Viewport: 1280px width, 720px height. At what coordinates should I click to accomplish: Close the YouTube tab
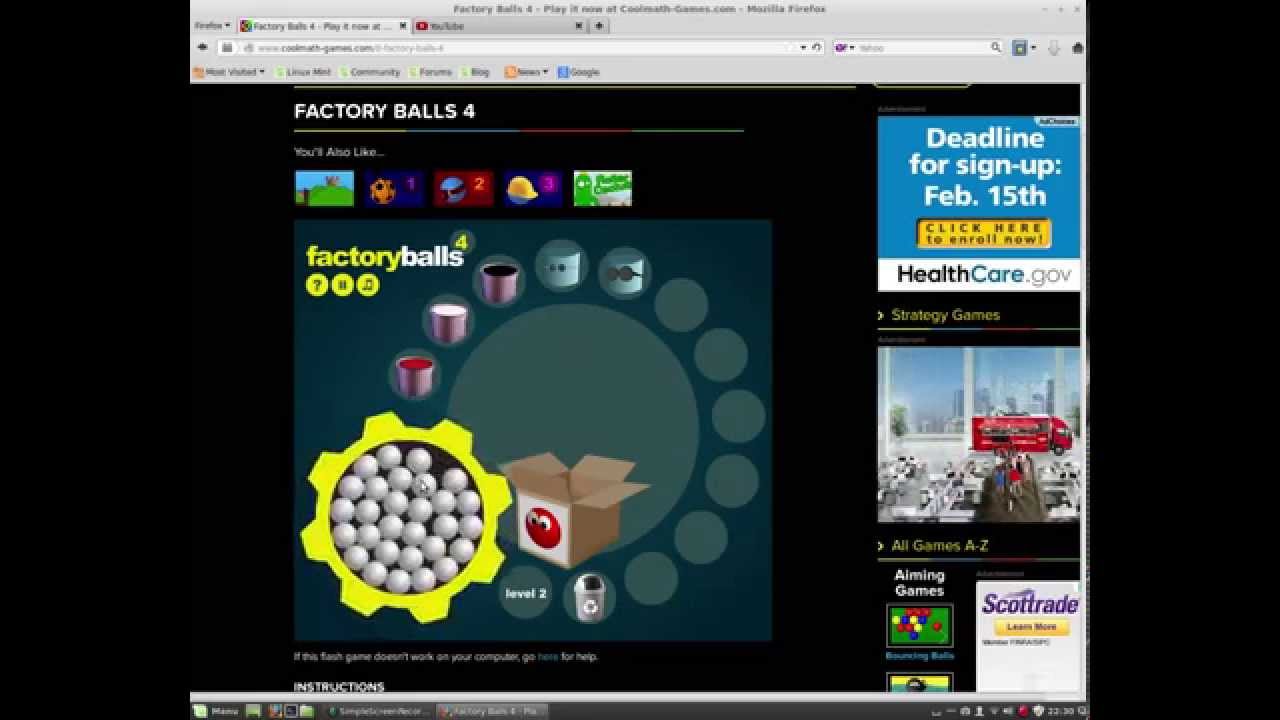579,26
